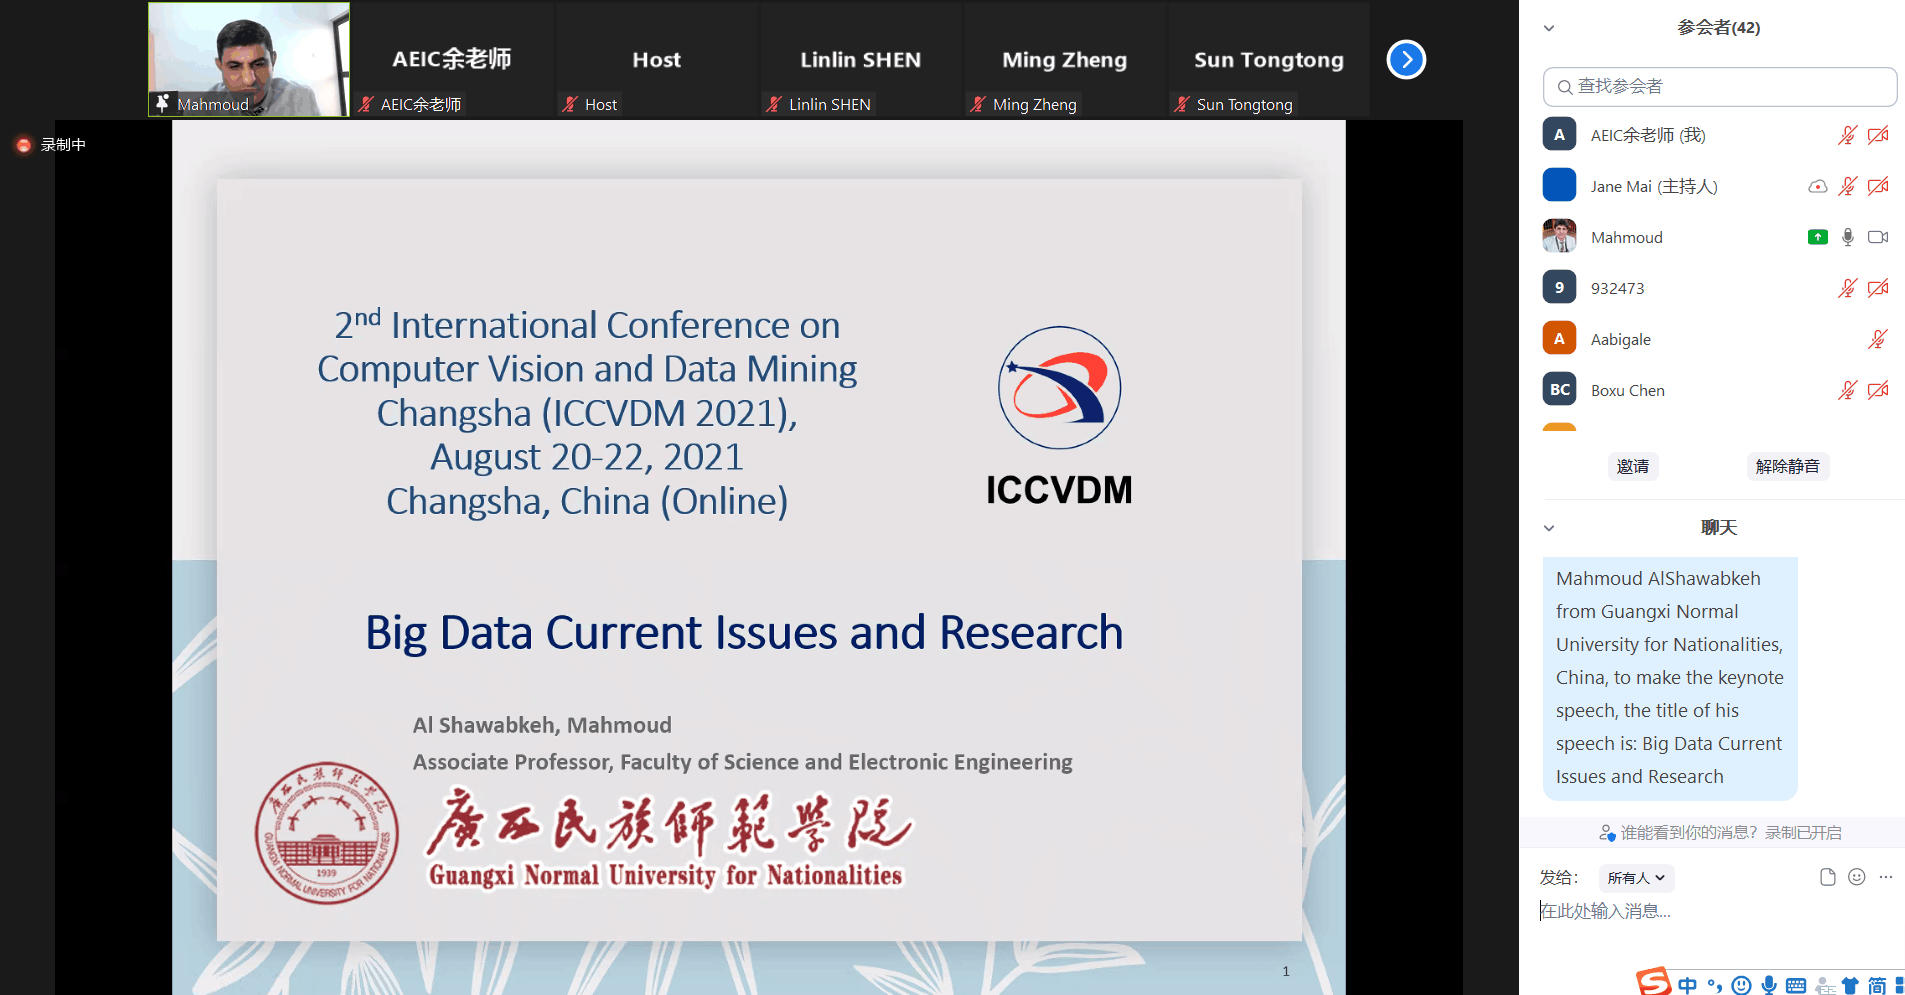
Task: Click the 邀请 invite button
Action: click(1632, 466)
